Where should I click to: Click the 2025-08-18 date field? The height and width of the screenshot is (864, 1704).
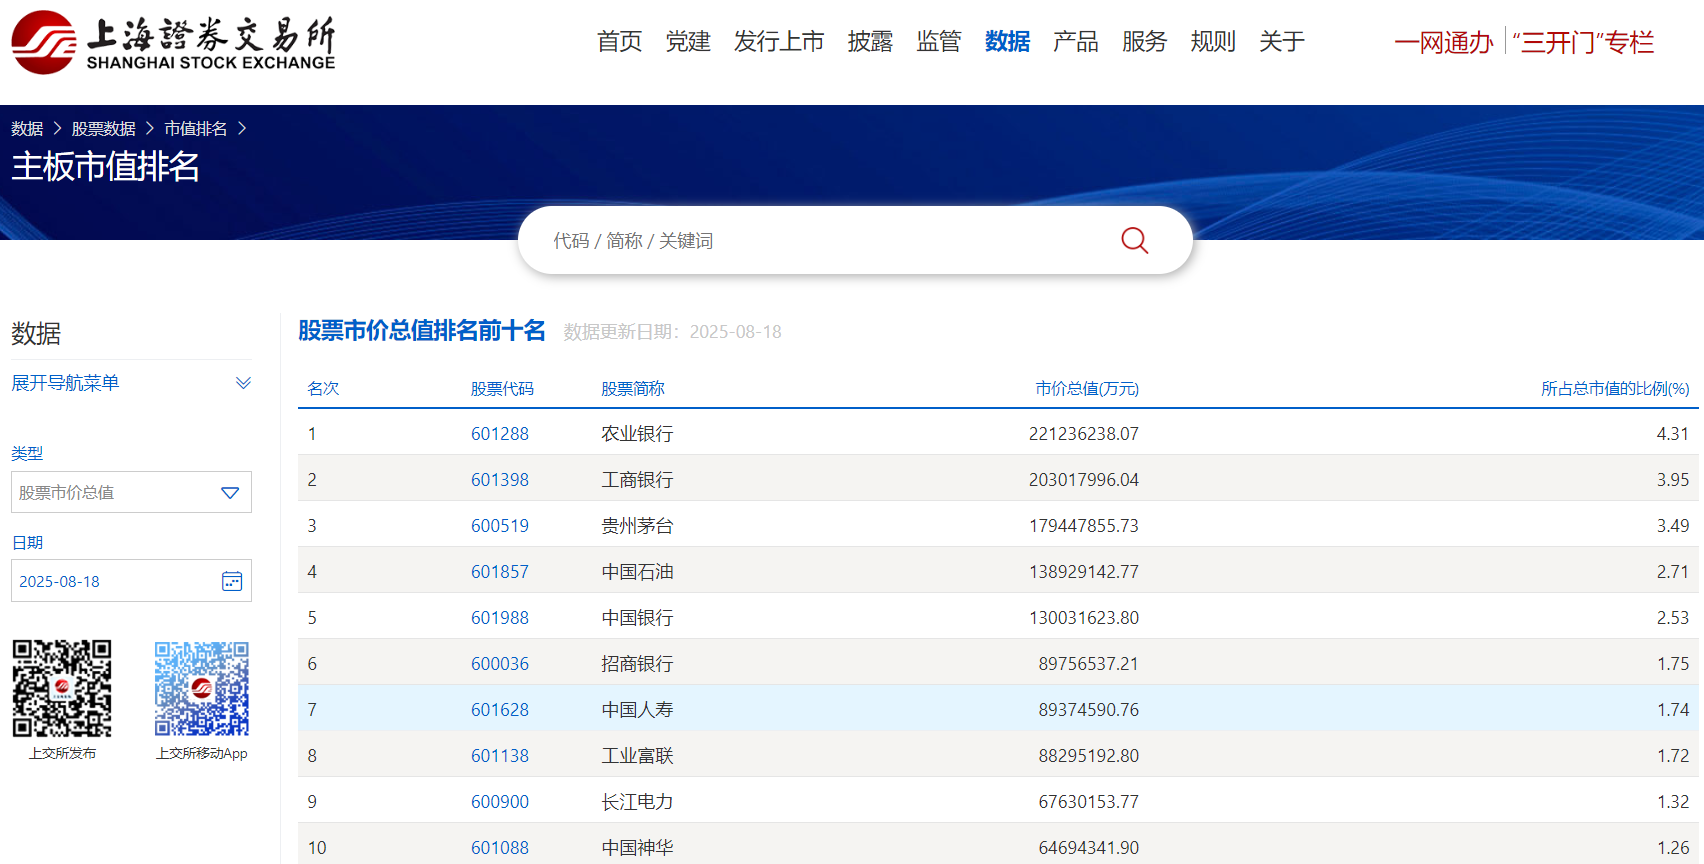coord(110,581)
